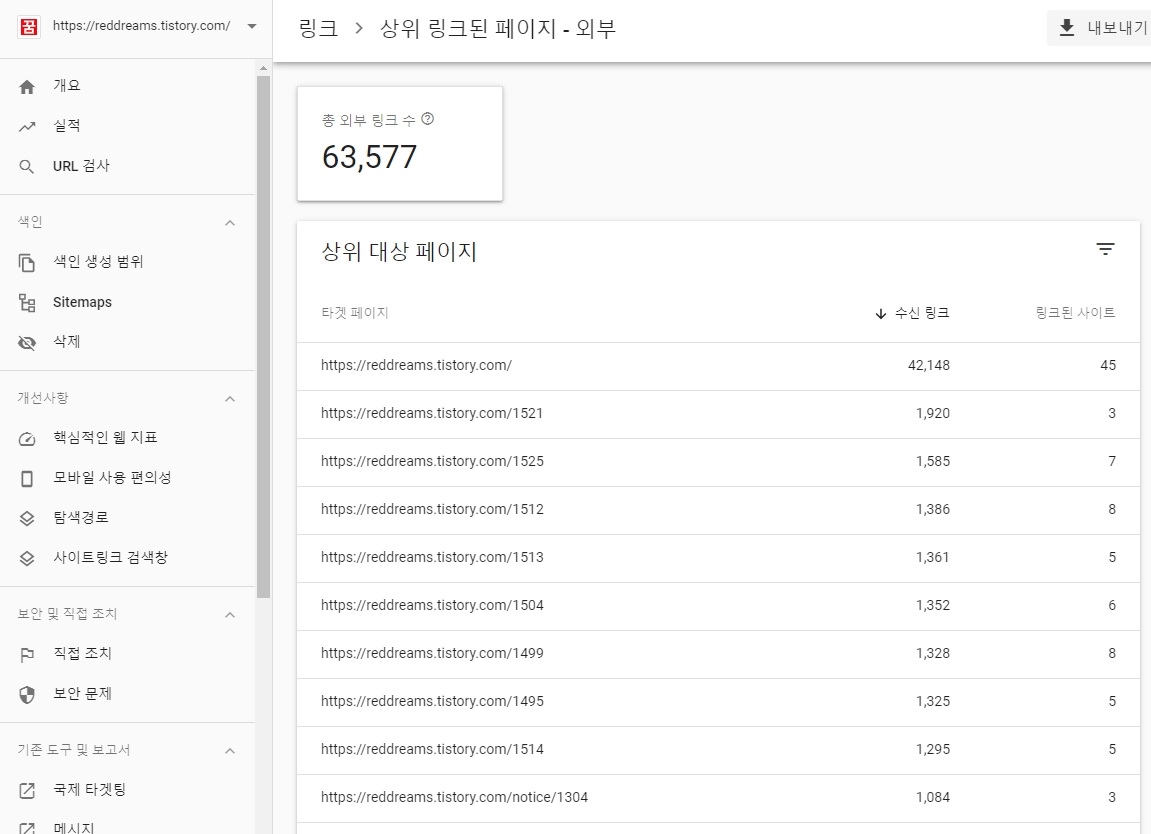Viewport: 1151px width, 834px height.
Task: Open row reddreams.tistory.com/1513
Action: (719, 558)
